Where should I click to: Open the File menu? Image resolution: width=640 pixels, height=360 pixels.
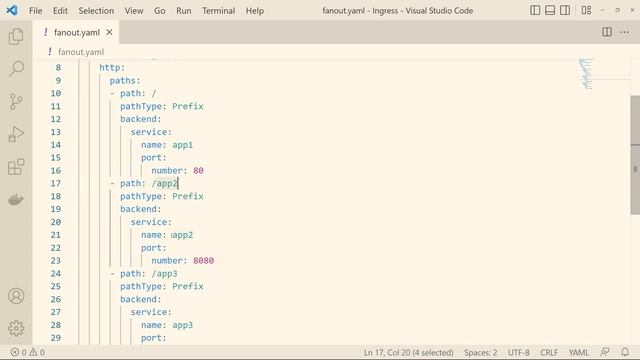click(36, 11)
